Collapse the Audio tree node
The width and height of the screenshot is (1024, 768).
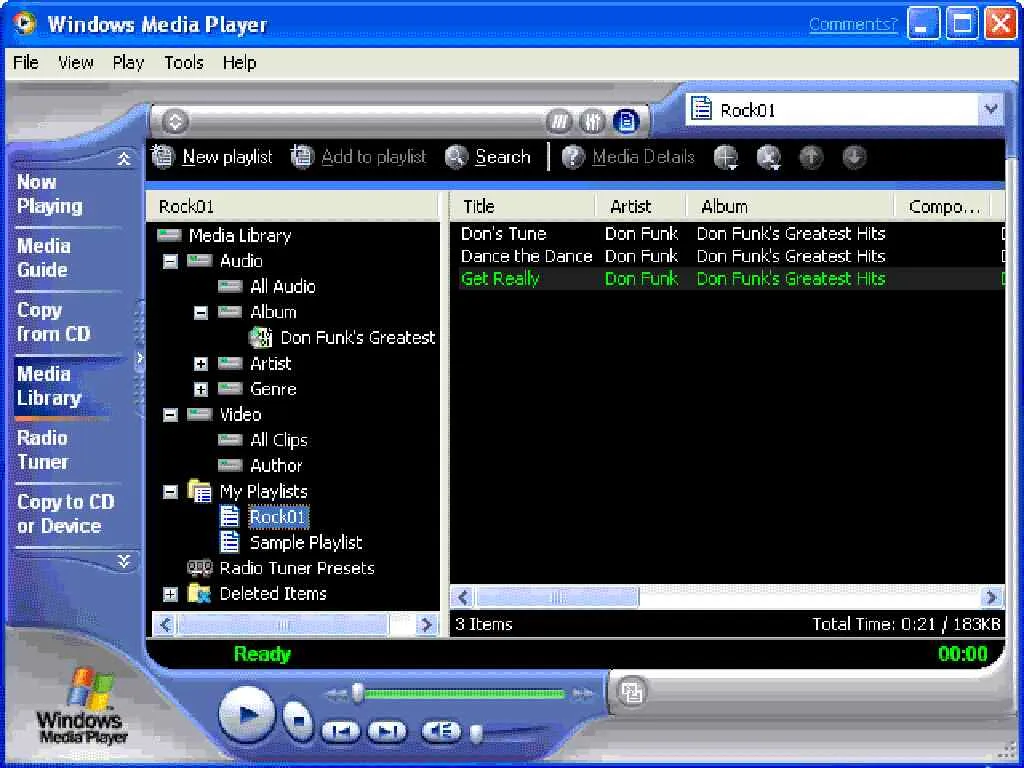[x=170, y=261]
